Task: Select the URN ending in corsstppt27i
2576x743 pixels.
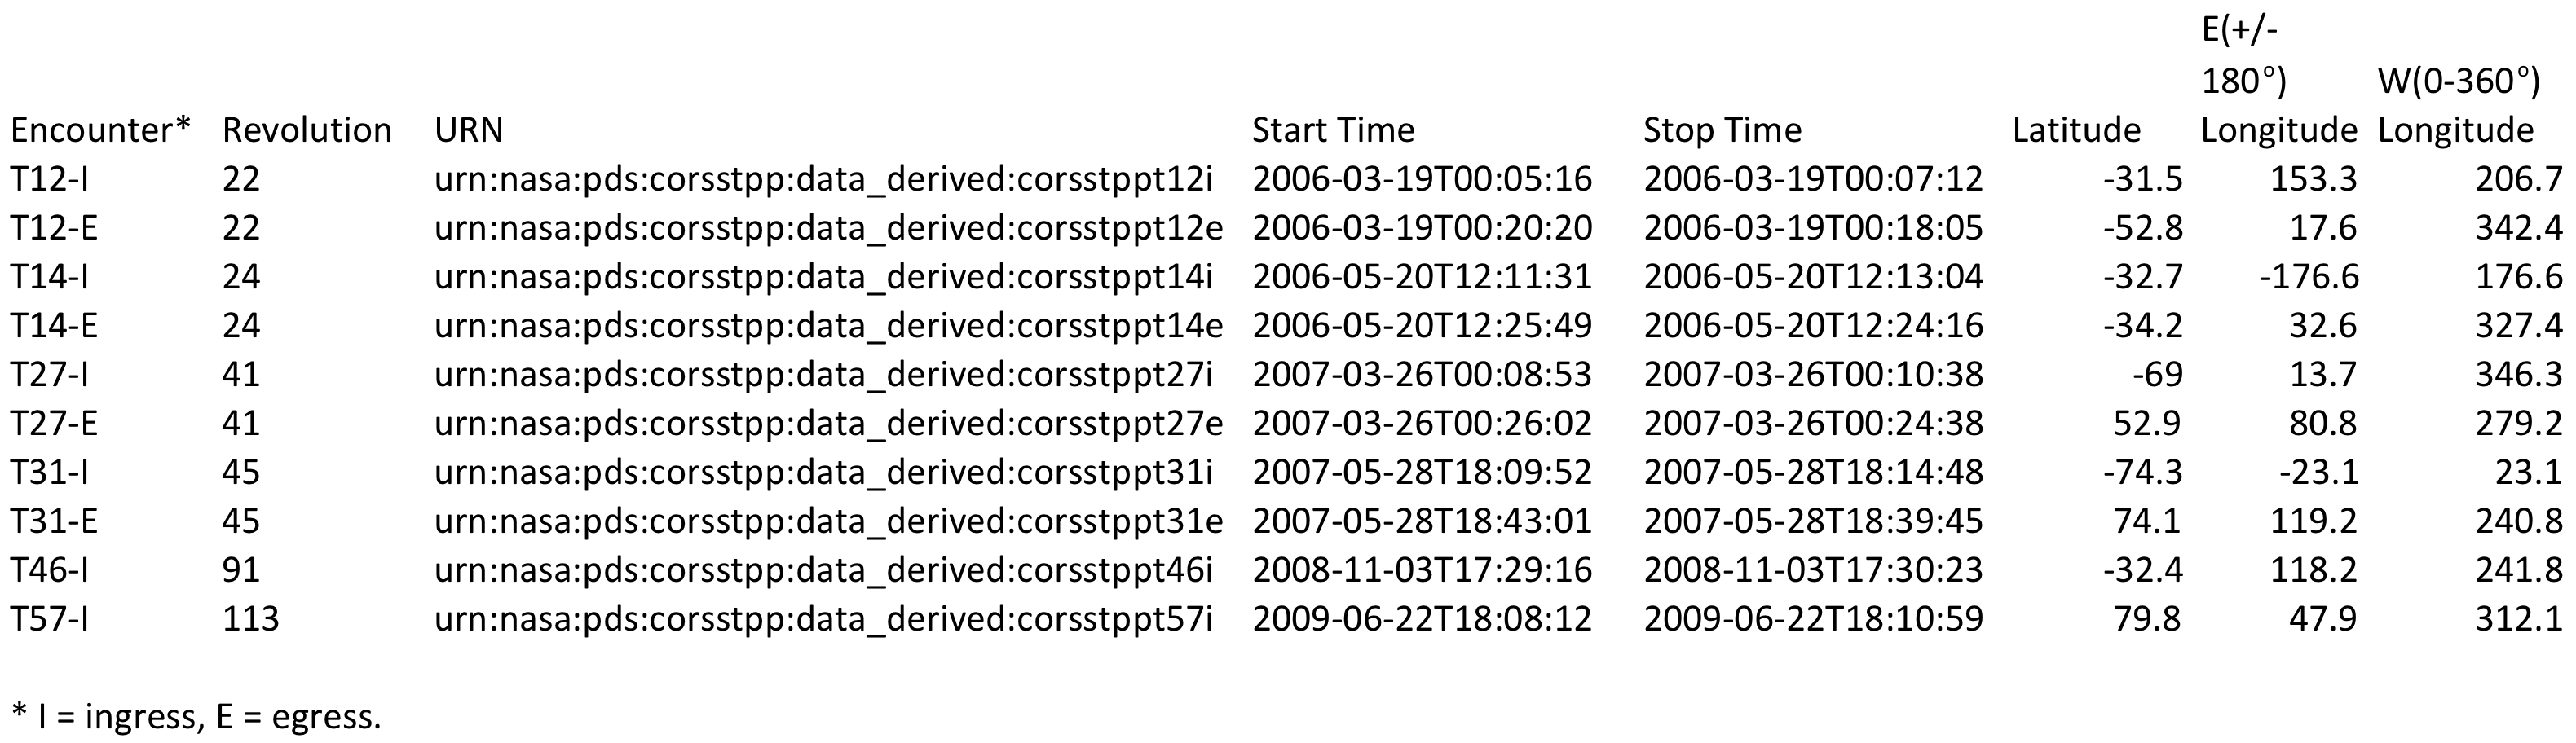Action: tap(823, 374)
